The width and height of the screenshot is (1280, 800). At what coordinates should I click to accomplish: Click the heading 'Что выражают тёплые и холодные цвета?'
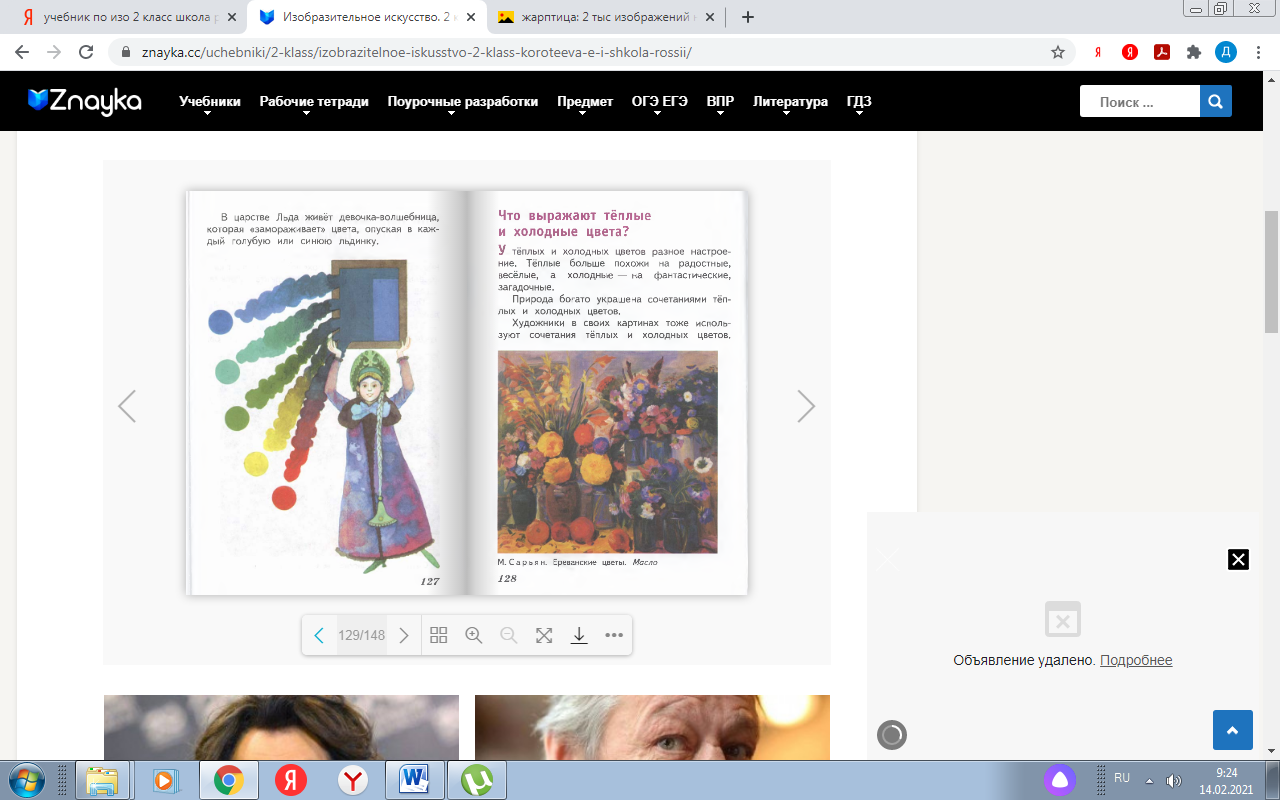(575, 223)
